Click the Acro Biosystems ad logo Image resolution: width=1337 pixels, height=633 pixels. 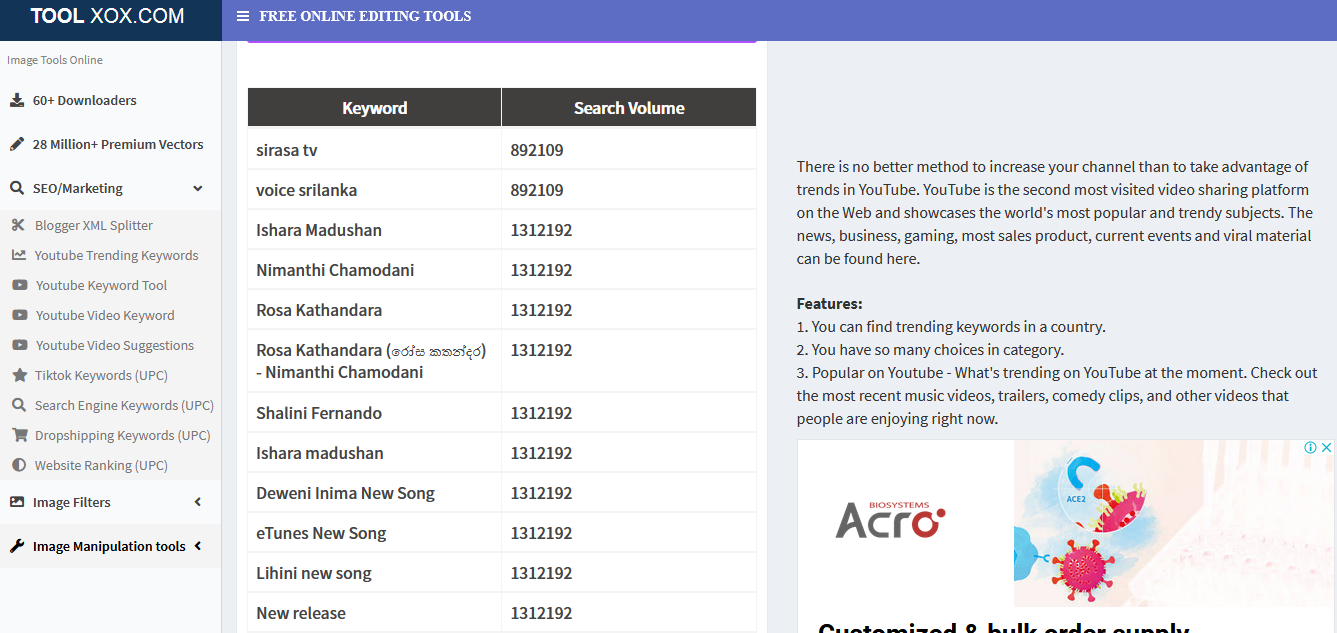coord(890,520)
